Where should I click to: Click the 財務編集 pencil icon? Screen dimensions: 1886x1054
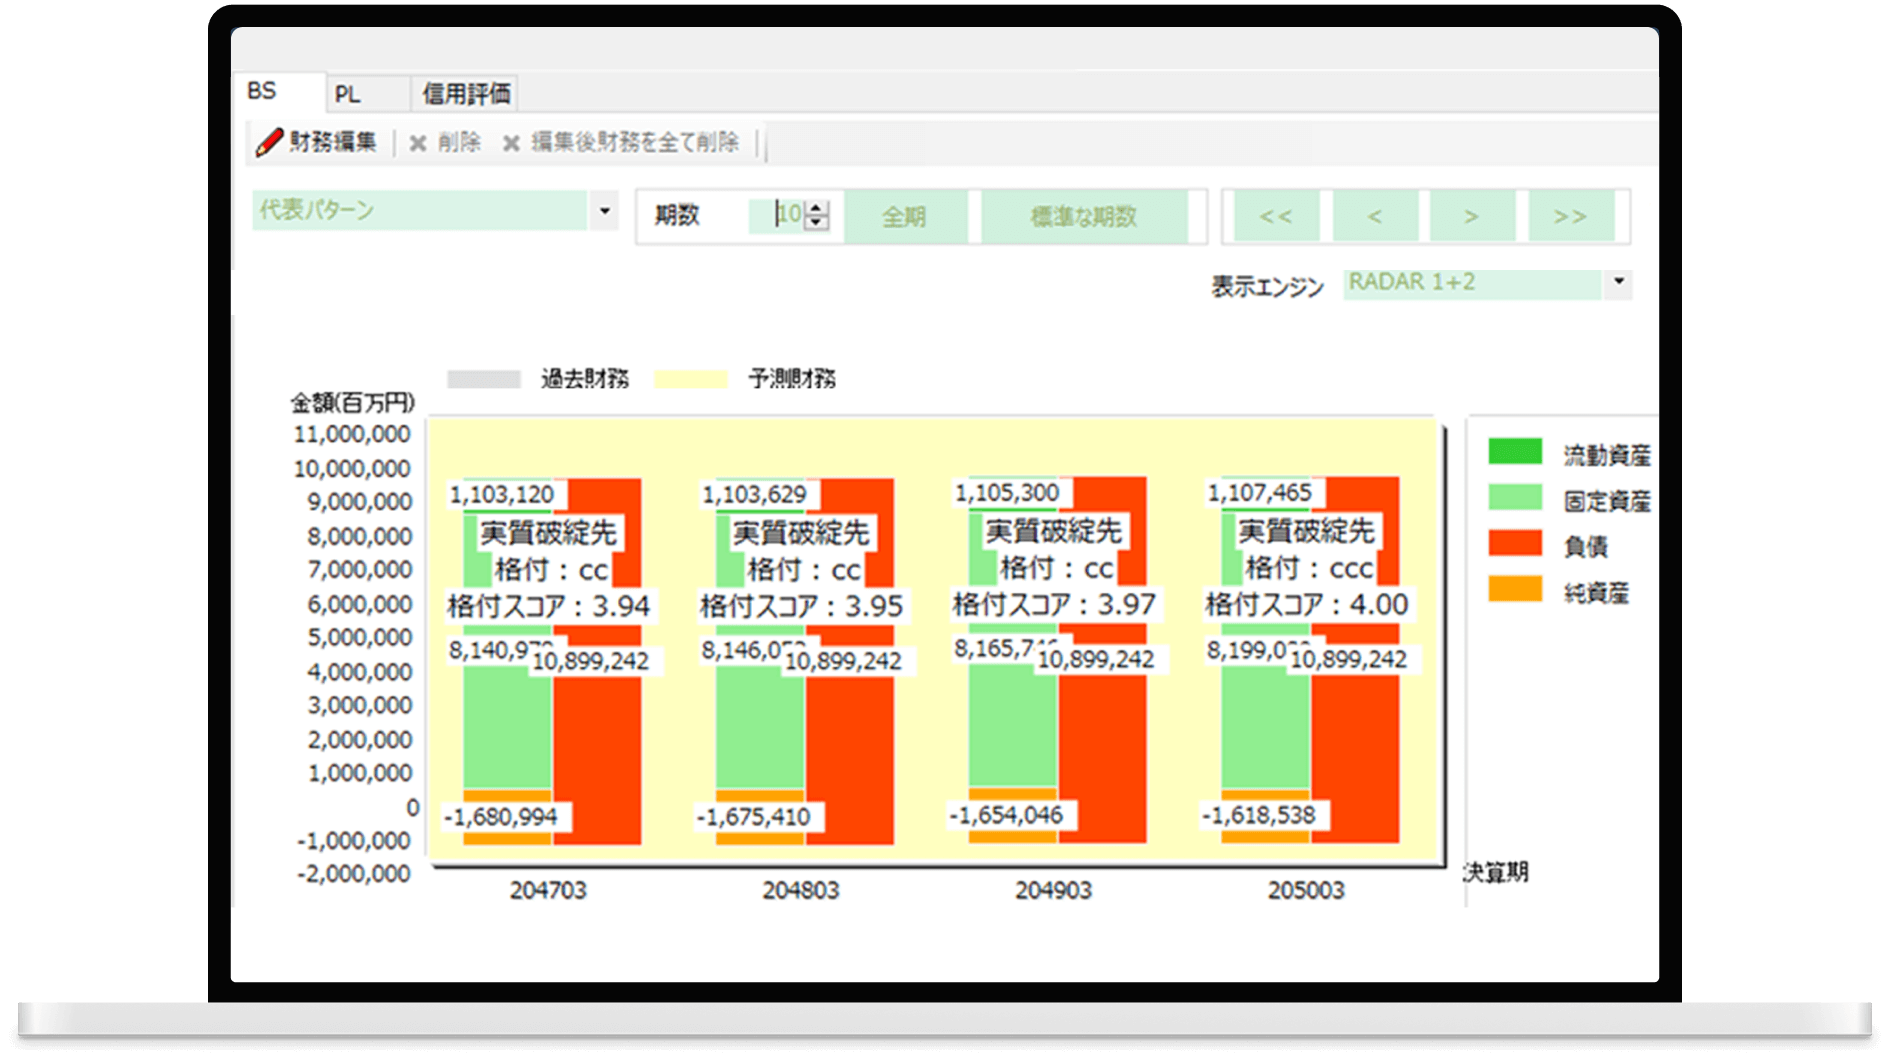[x=268, y=142]
